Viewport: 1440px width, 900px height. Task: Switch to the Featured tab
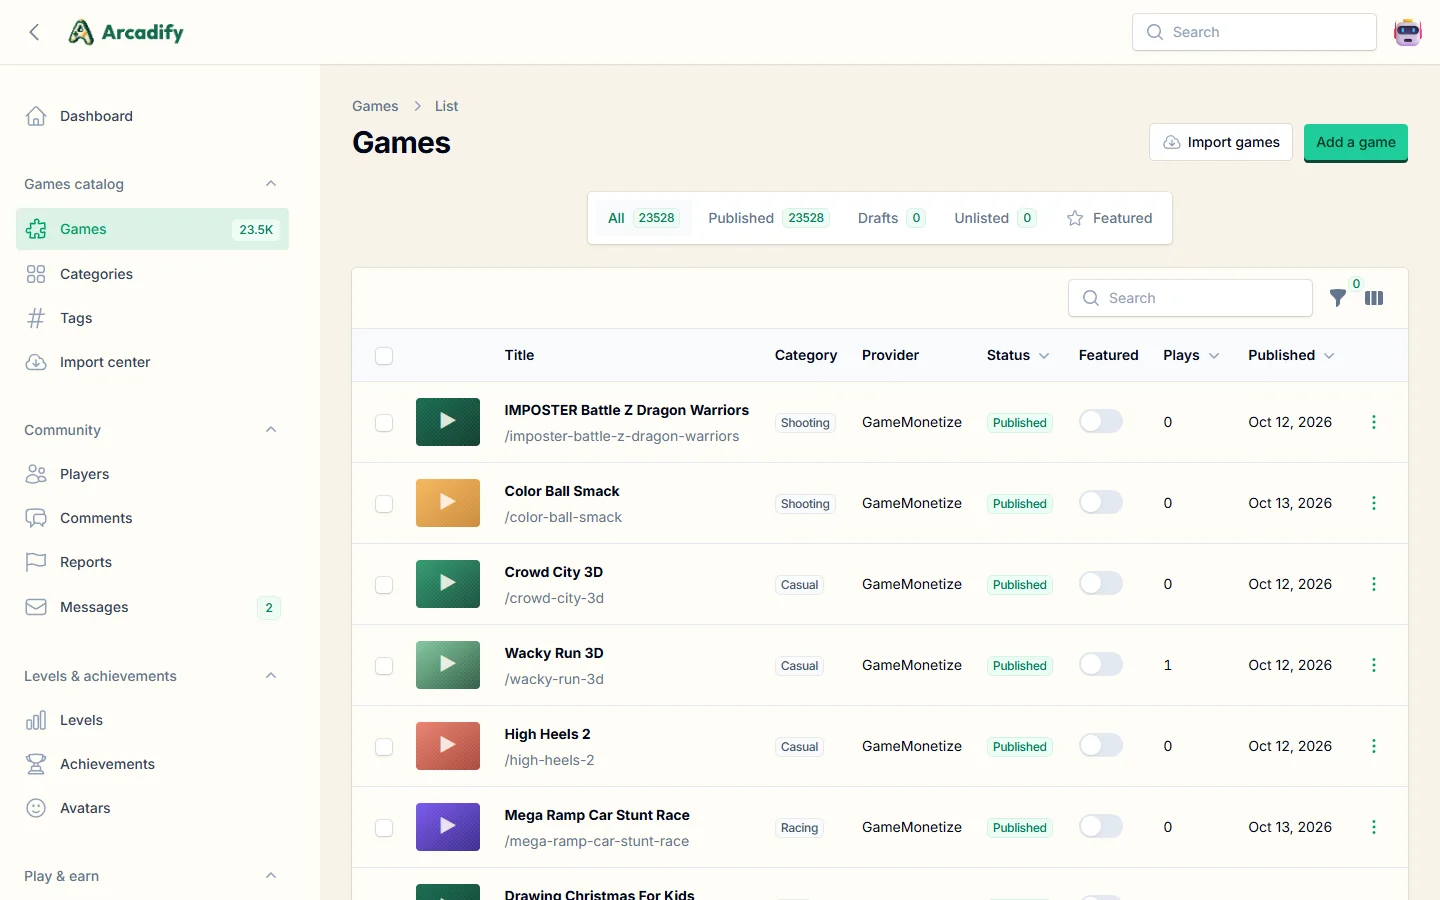pyautogui.click(x=1110, y=218)
